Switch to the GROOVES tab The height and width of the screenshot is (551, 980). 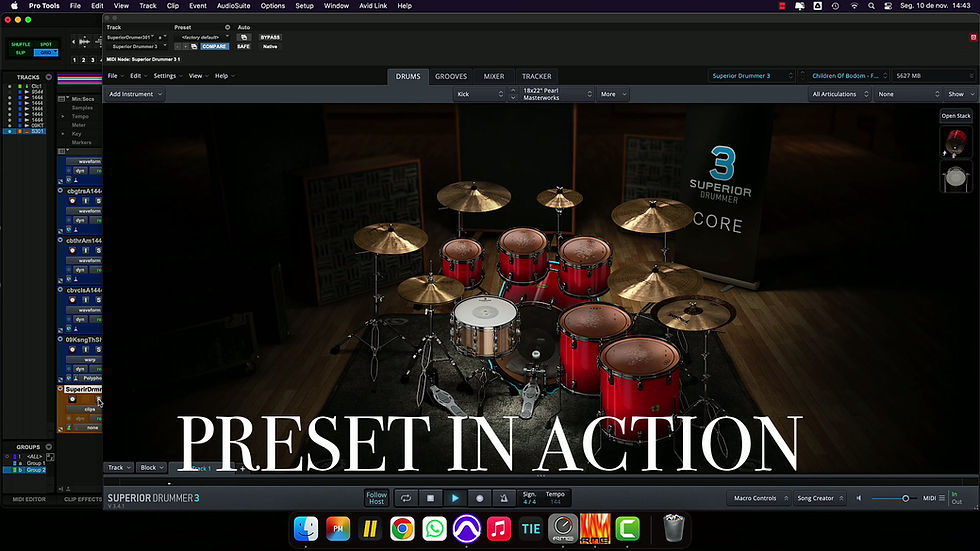coord(451,76)
